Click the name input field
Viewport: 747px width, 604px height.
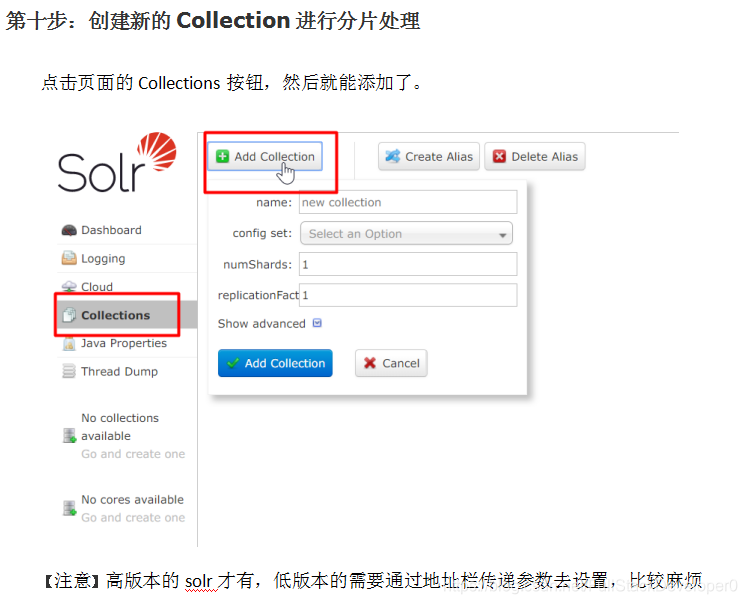[x=408, y=202]
